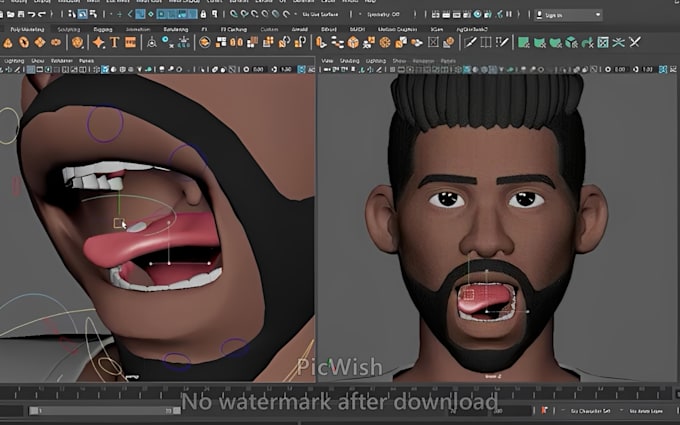Click the green cube UV mapping icon
Image resolution: width=680 pixels, height=425 pixels.
point(572,42)
